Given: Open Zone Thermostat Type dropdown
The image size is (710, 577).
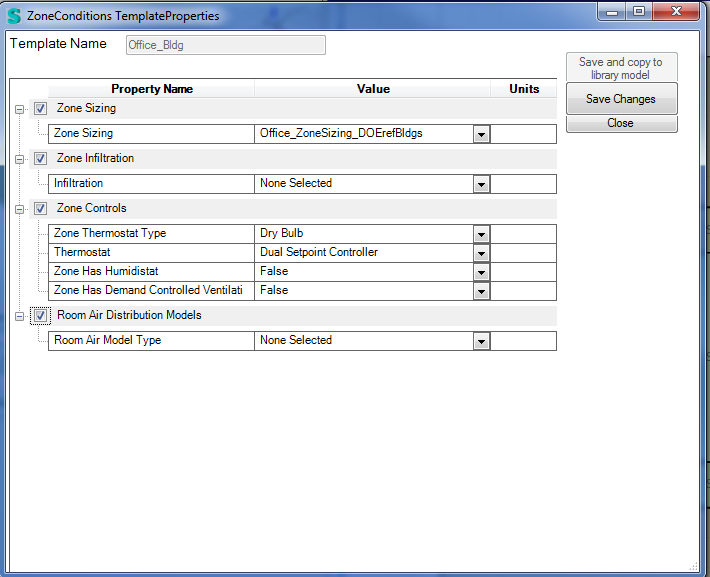Looking at the screenshot, I should (481, 234).
